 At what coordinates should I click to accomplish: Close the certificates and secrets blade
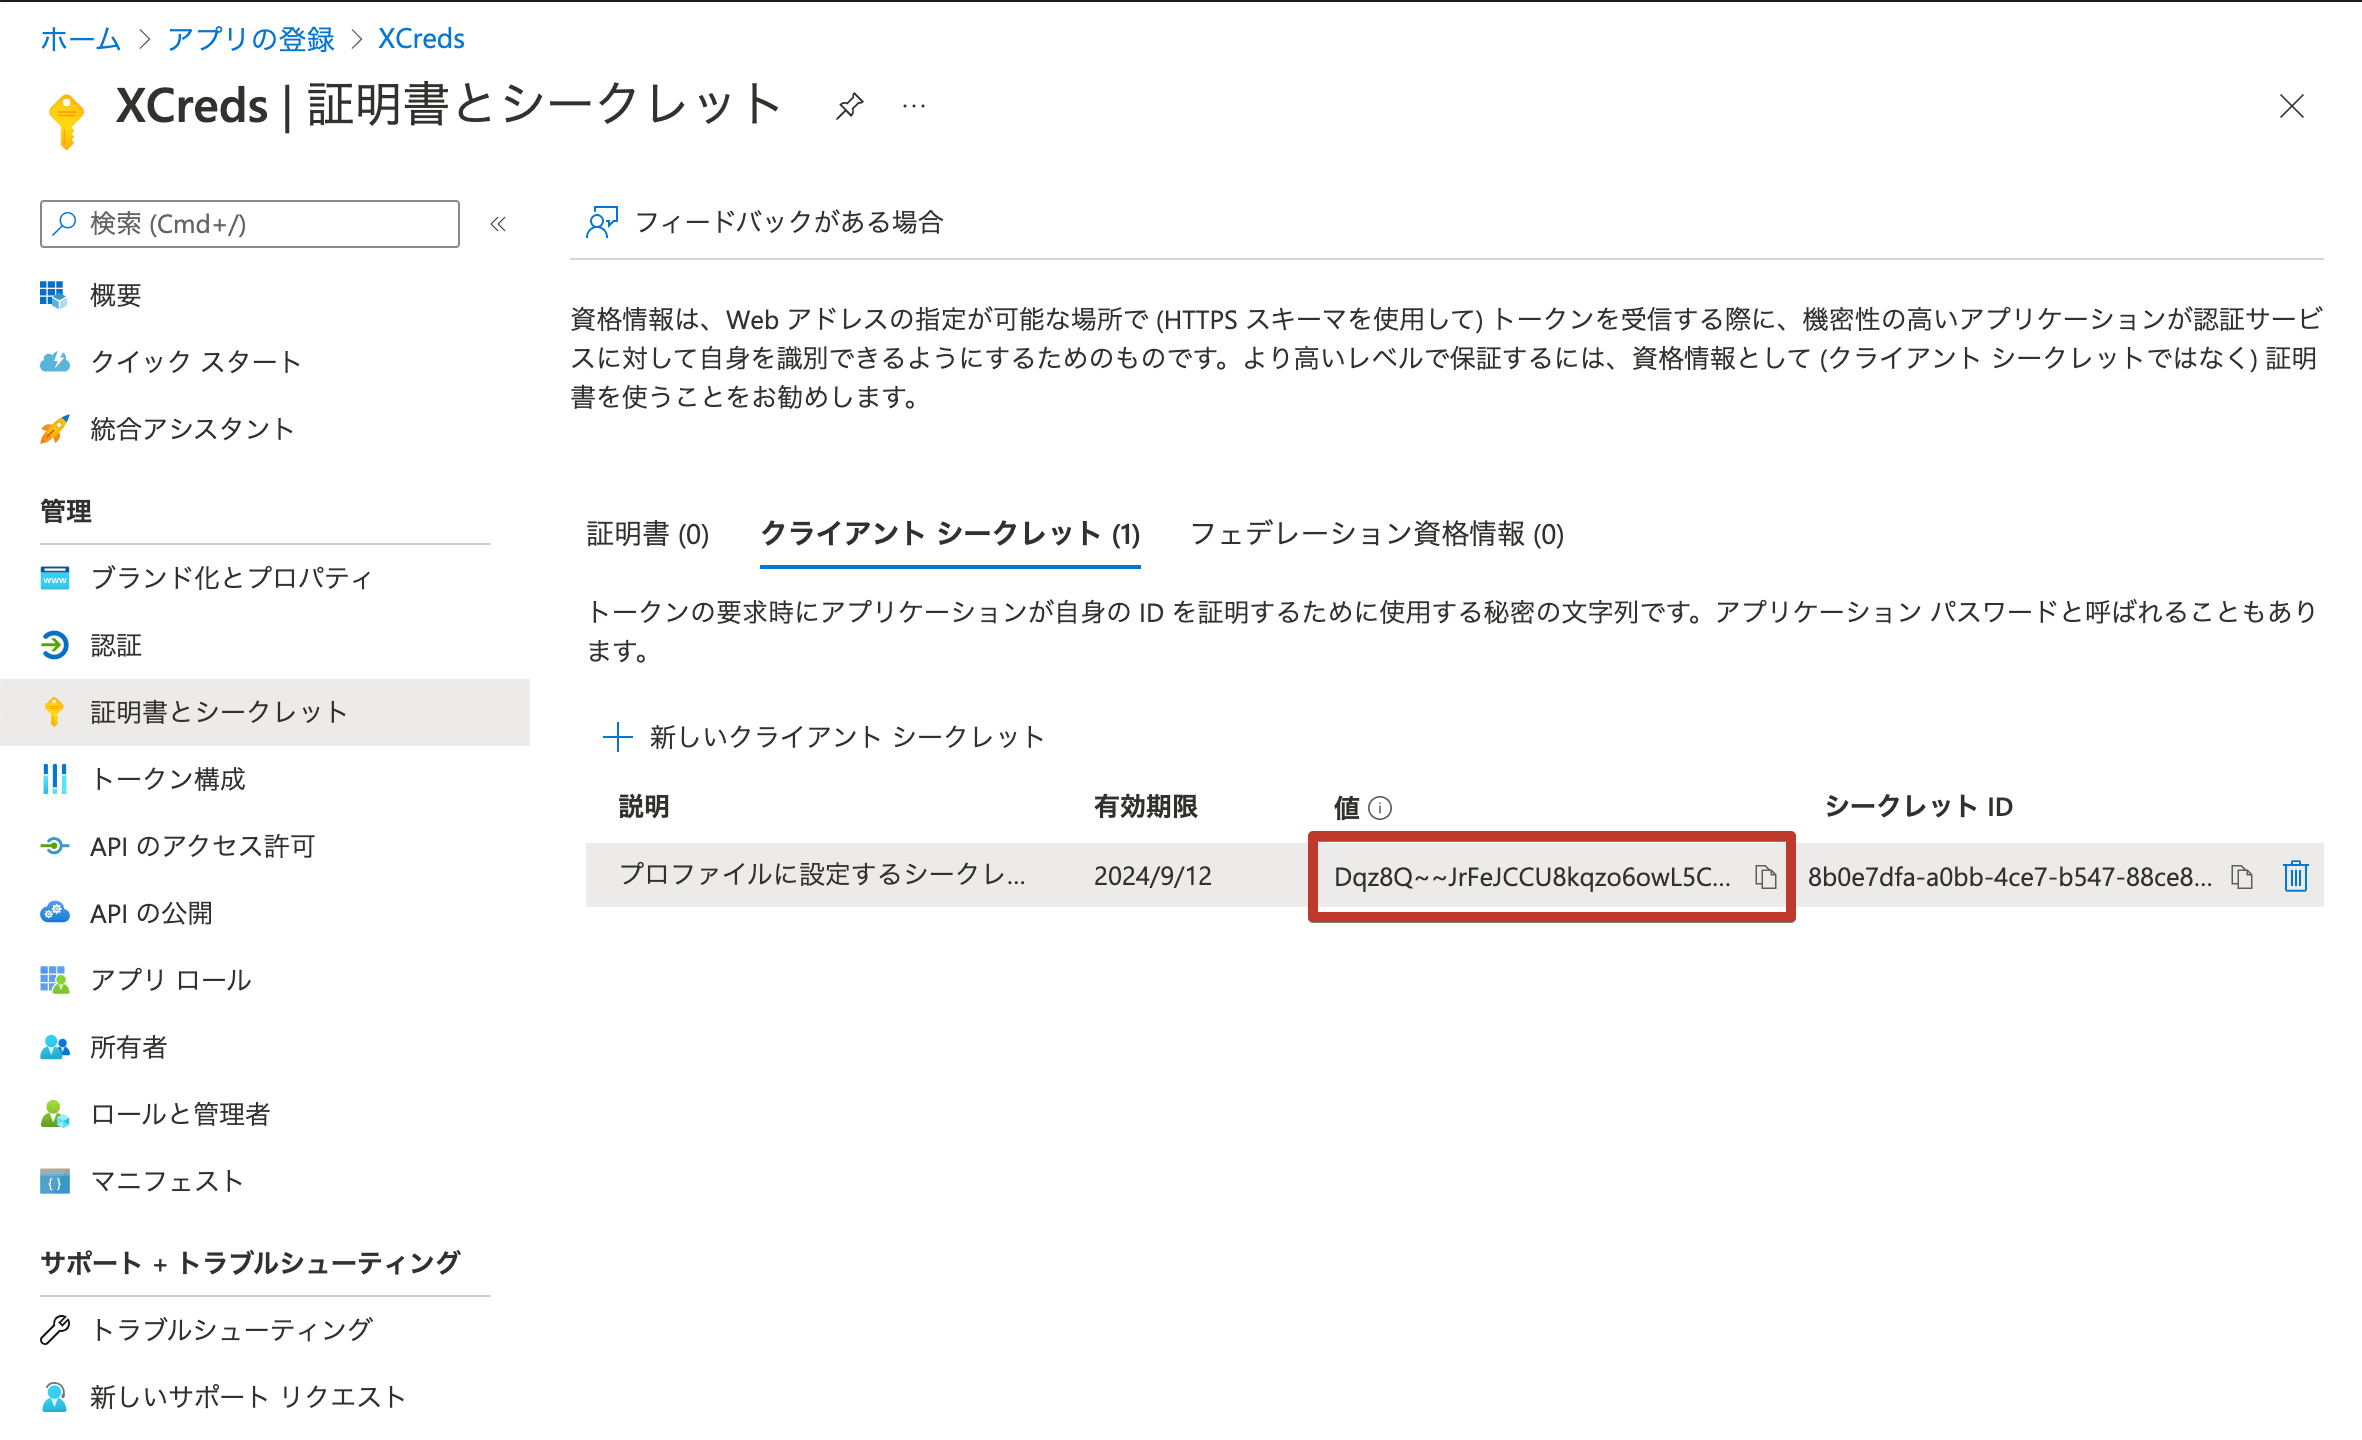2291,106
